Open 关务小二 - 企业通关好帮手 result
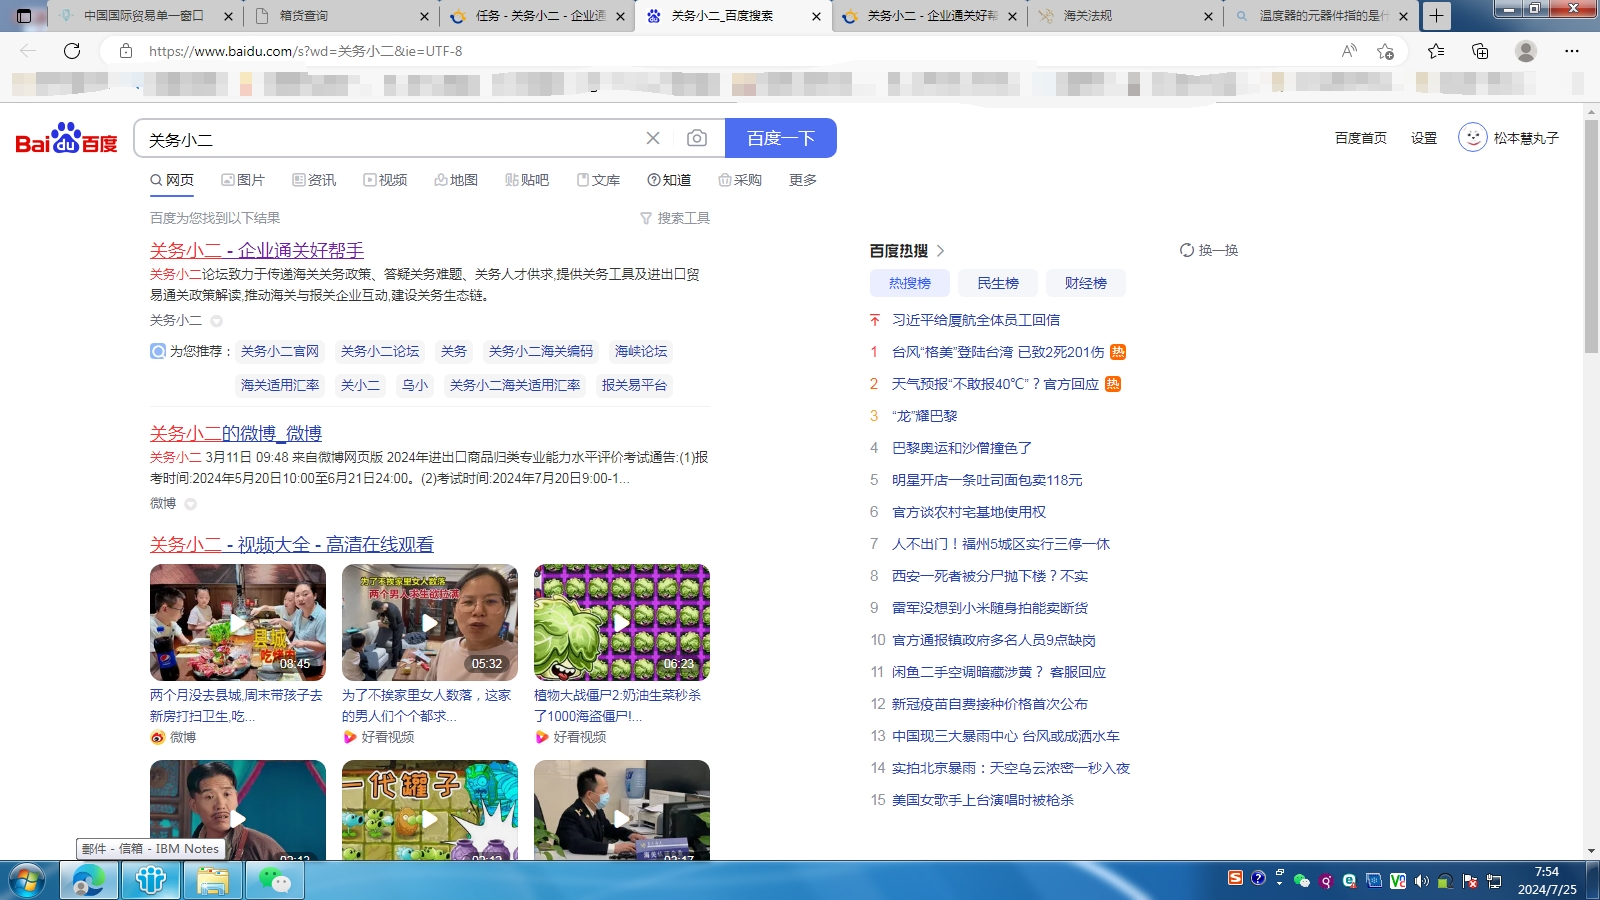Viewport: 1600px width, 900px height. (257, 250)
